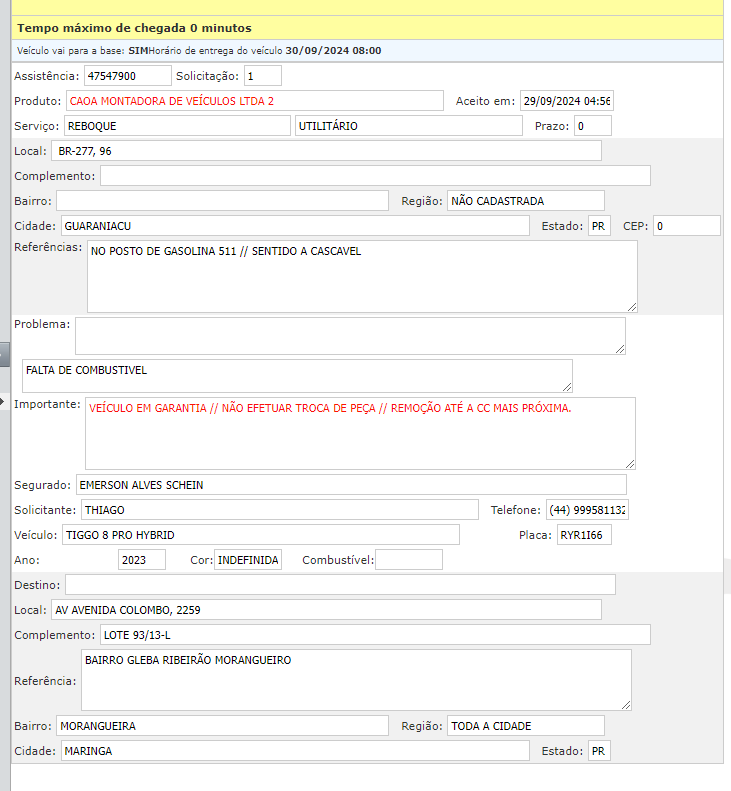
Task: Click the side panel arrow next to Importante
Action: (x=3, y=402)
